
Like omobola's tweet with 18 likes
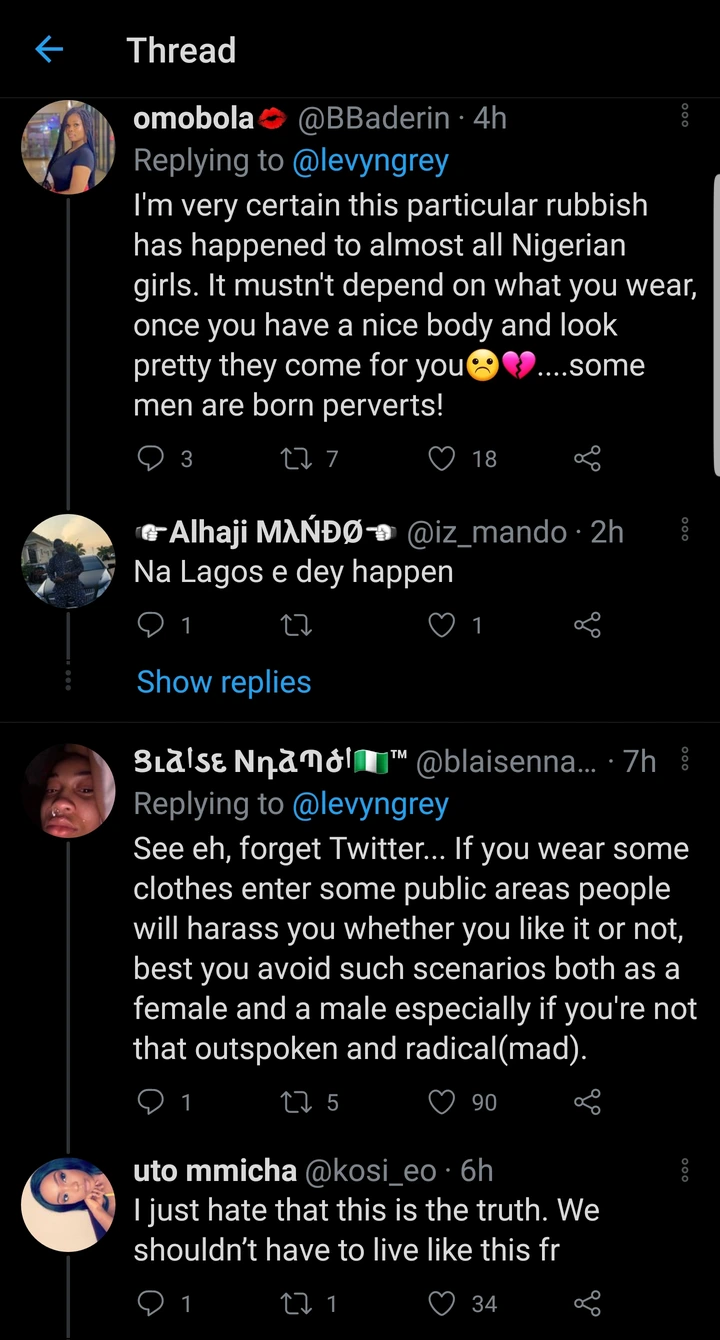[441, 459]
